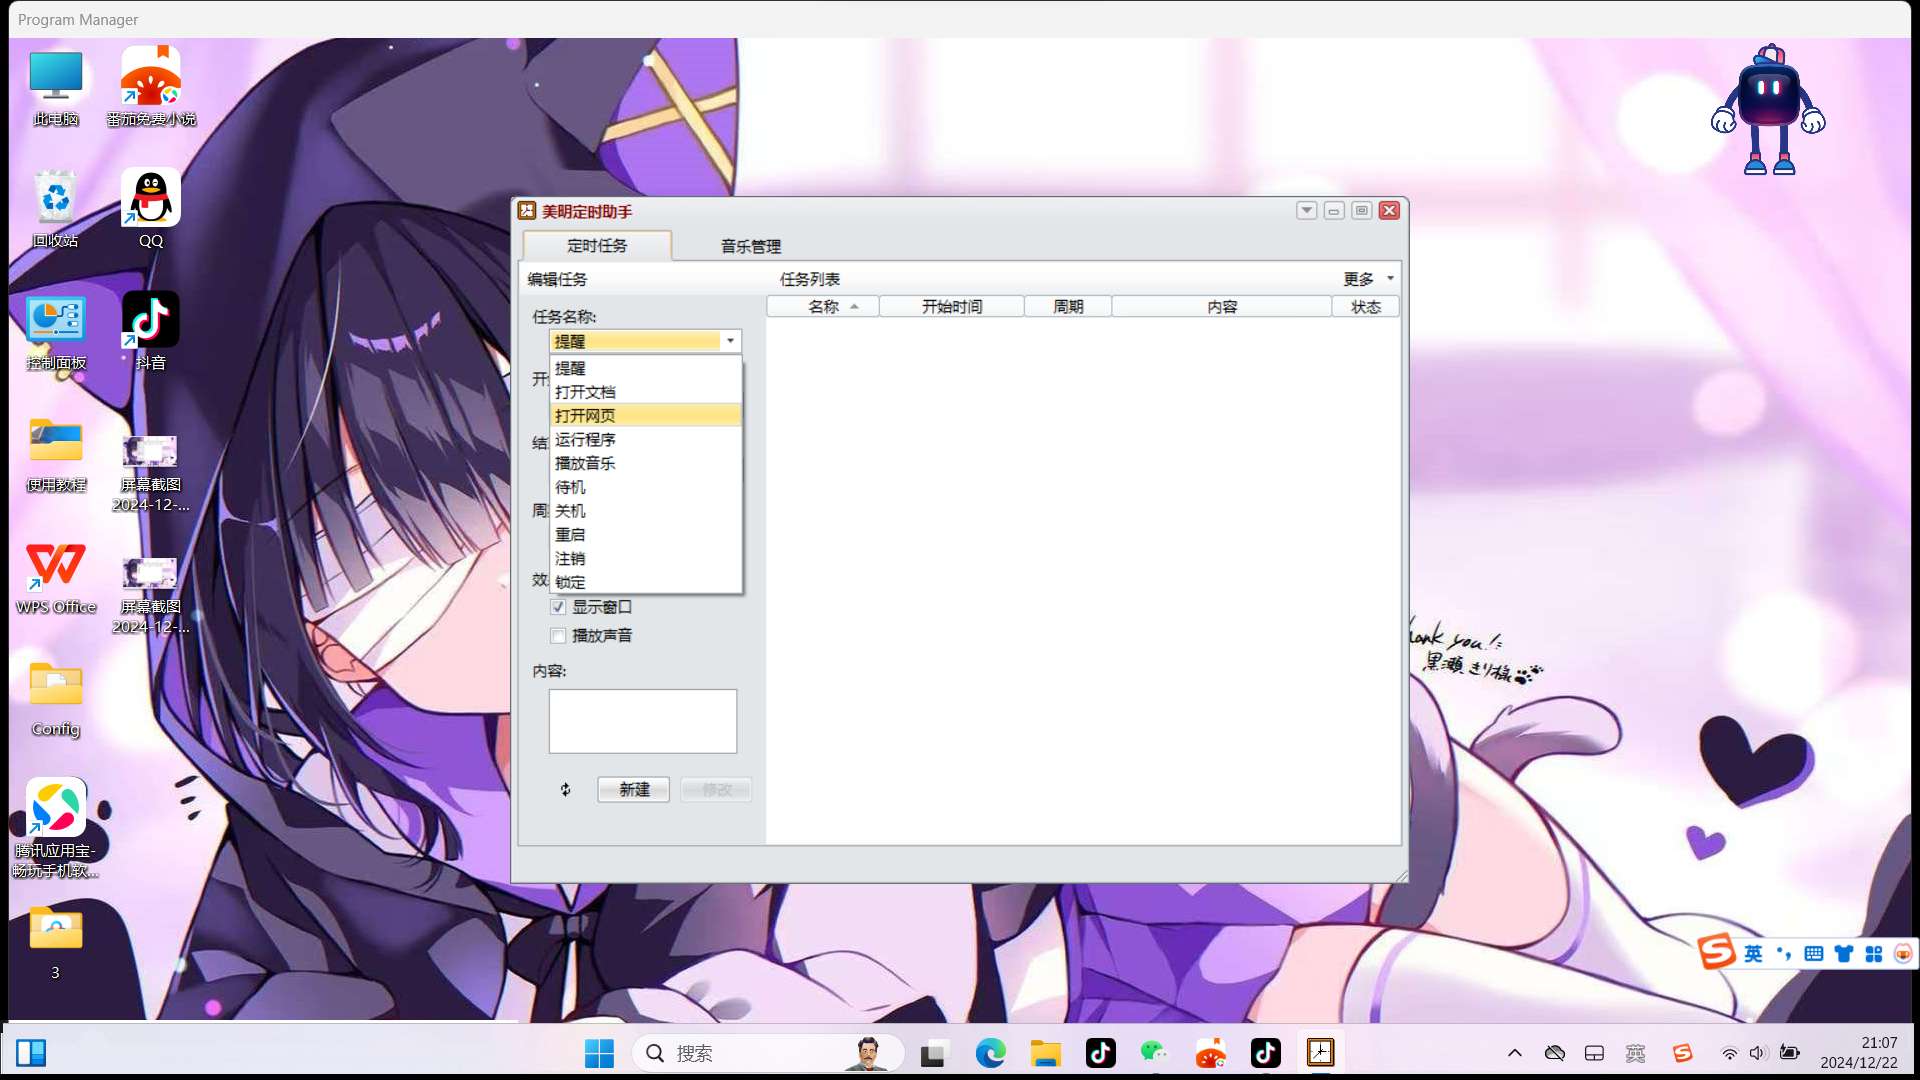Viewport: 1920px width, 1080px height.
Task: Click into the 内容 text area
Action: (643, 721)
